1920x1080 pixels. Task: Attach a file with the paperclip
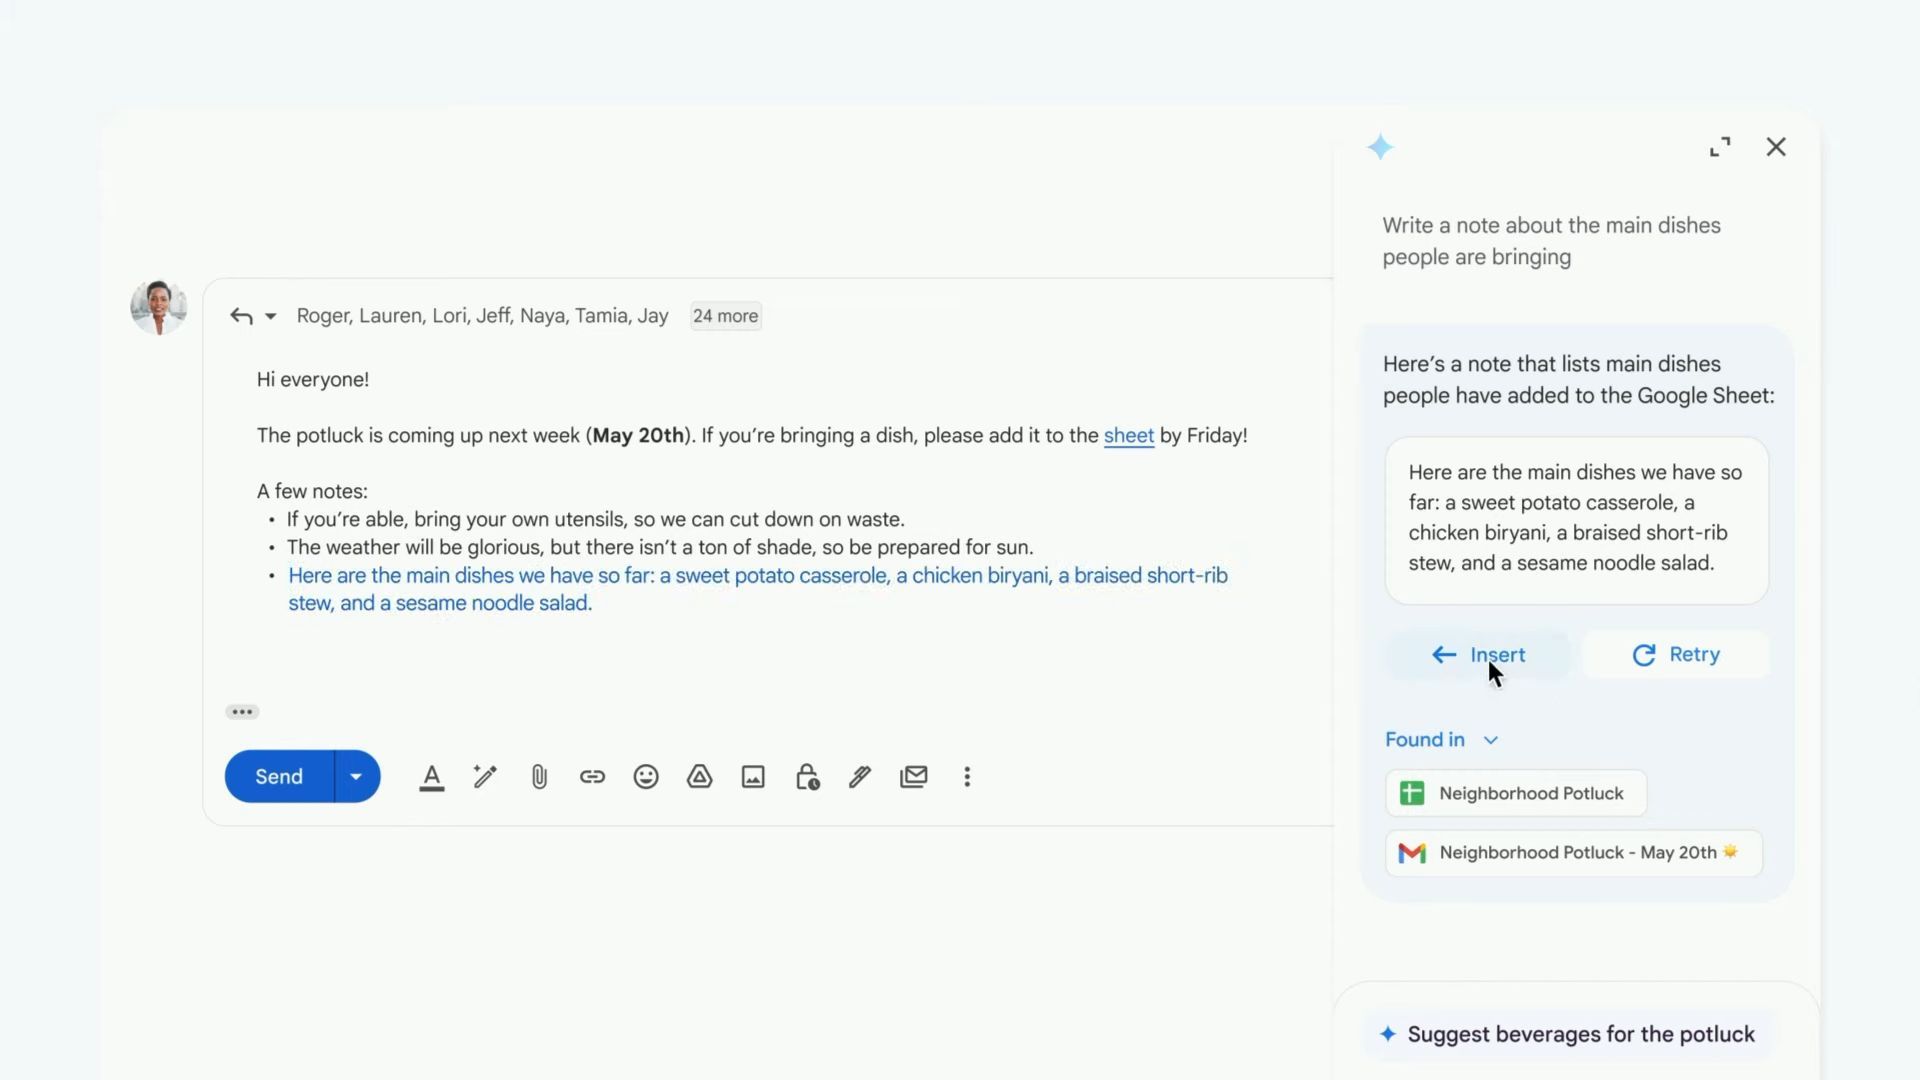[539, 776]
